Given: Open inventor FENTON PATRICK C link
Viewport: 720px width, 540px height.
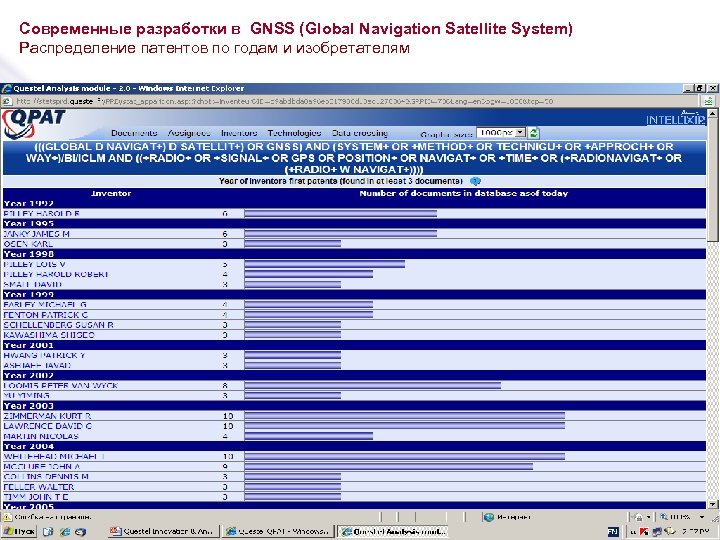Looking at the screenshot, I should click(x=45, y=315).
